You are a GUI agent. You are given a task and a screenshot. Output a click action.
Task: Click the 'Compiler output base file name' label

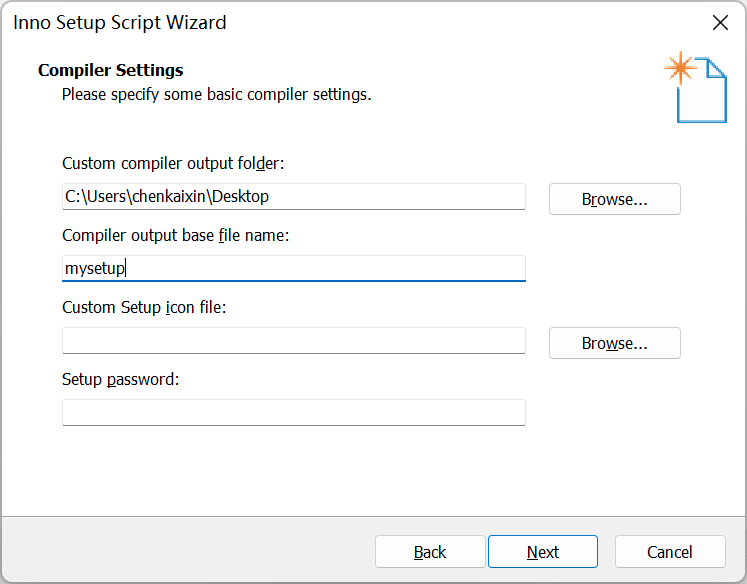175,235
